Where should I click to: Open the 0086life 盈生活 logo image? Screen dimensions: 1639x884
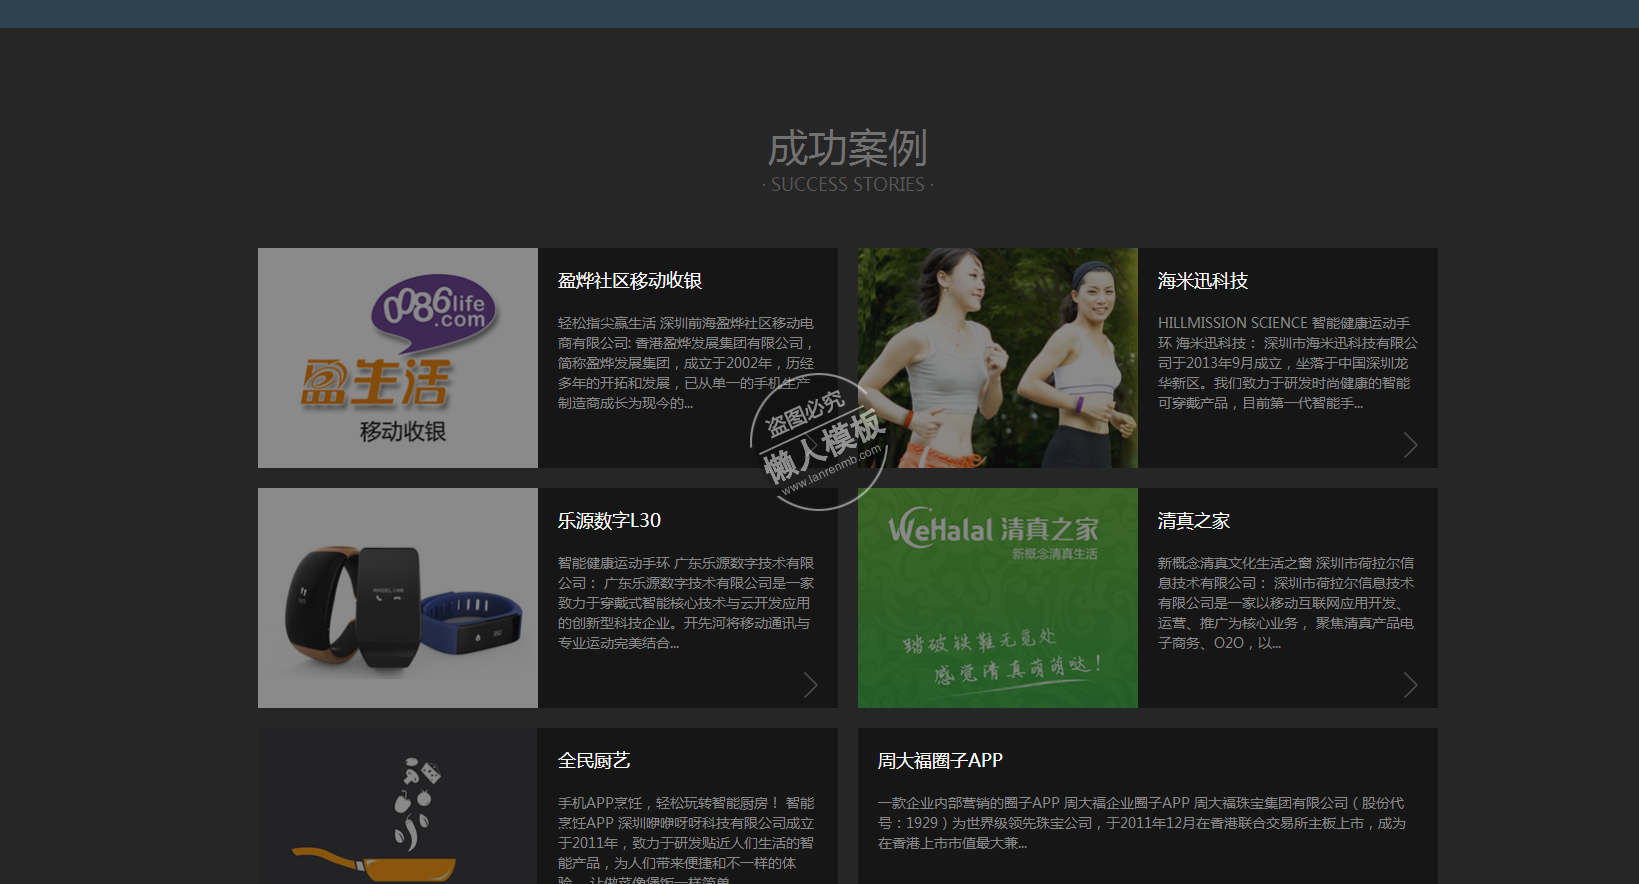(x=398, y=358)
